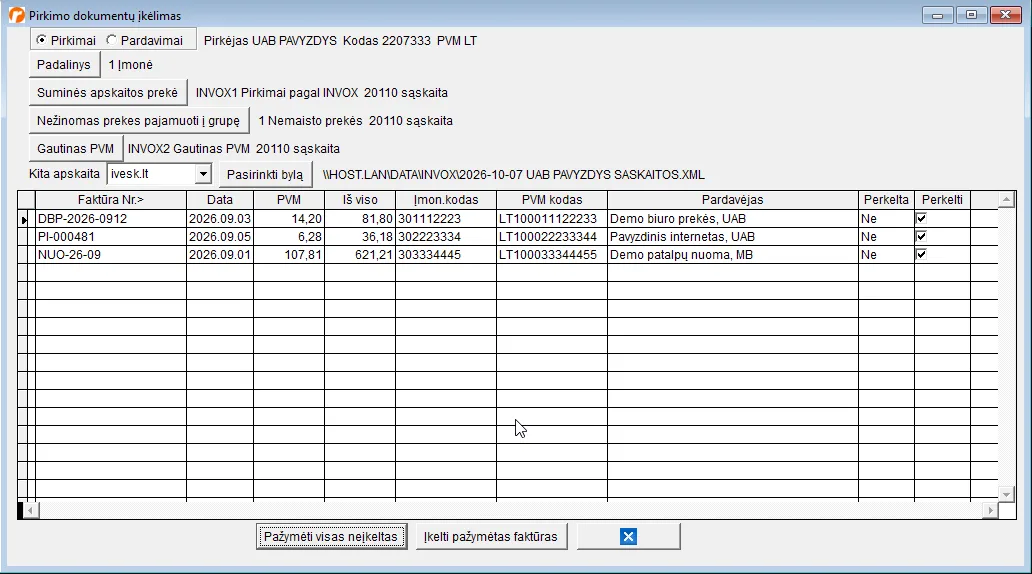
Task: Click PVM amount 6,28
Action: point(289,236)
